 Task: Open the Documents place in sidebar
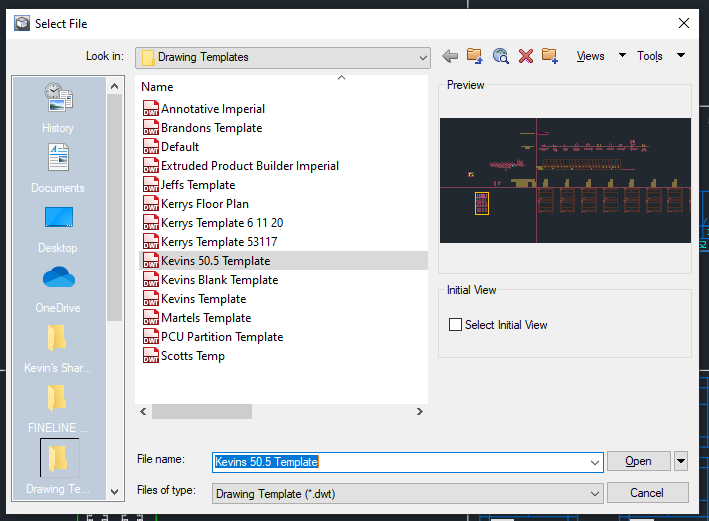pyautogui.click(x=58, y=168)
